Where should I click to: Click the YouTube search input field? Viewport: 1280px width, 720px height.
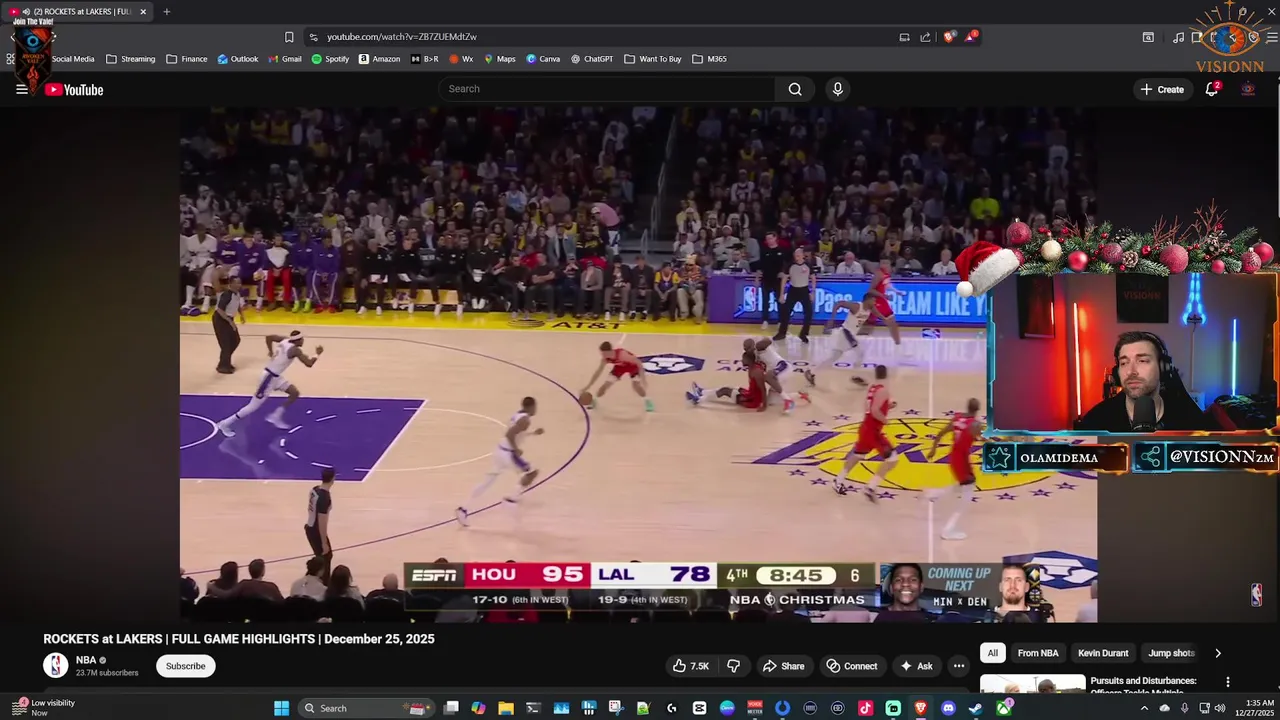pyautogui.click(x=607, y=89)
